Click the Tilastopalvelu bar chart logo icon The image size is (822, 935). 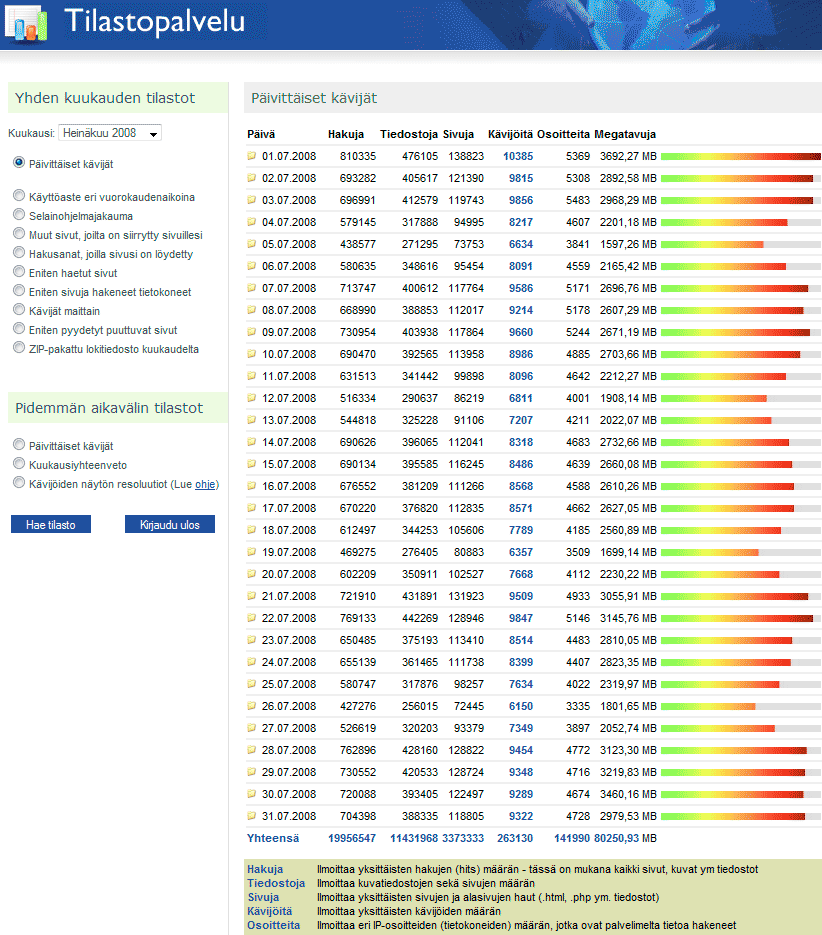[26, 24]
